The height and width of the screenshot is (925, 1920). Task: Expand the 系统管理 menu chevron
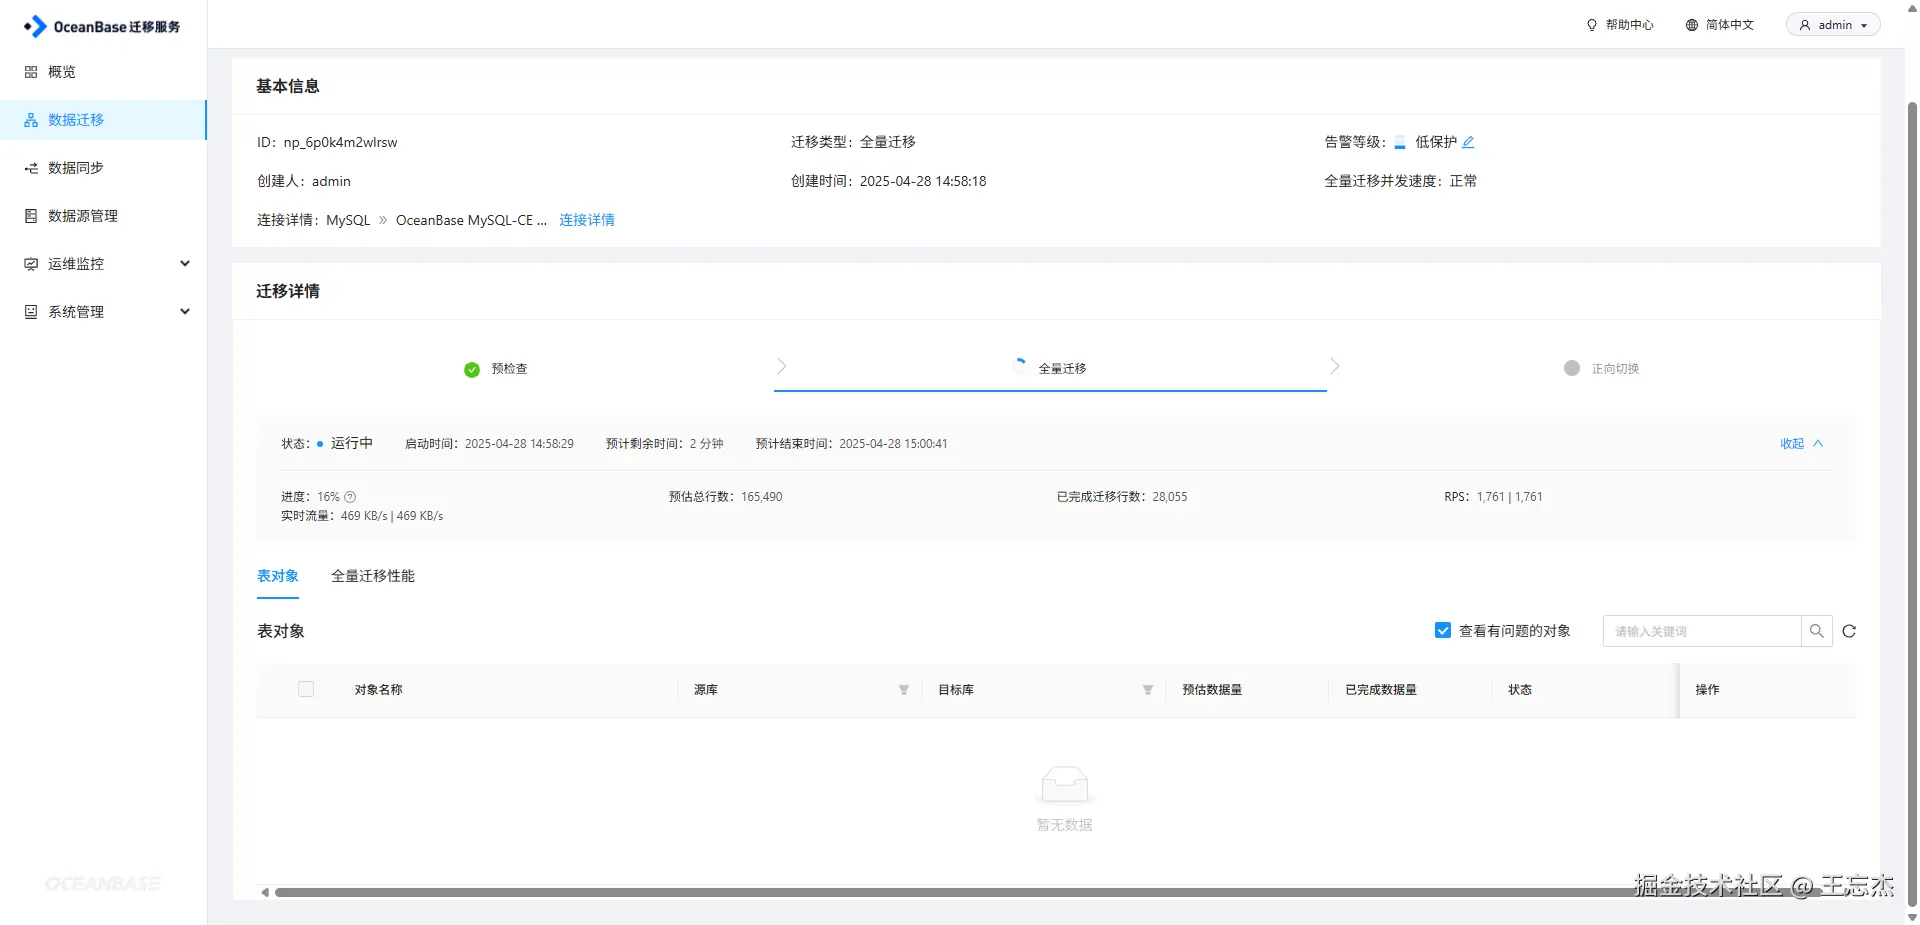click(185, 312)
